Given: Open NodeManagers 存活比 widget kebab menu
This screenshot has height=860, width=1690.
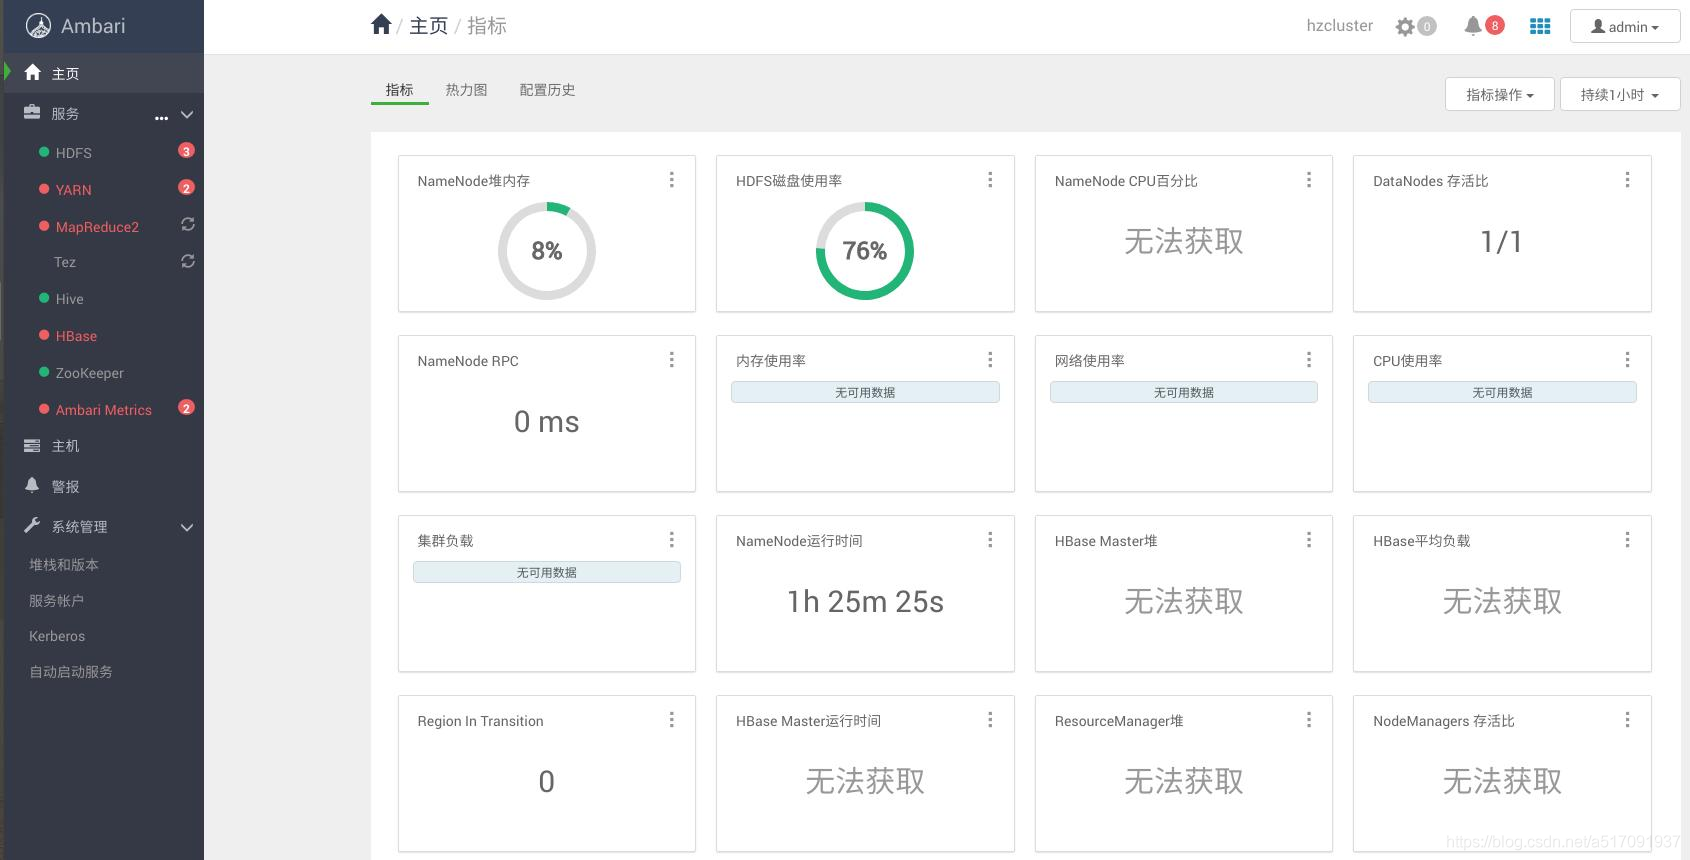Looking at the screenshot, I should 1627,720.
